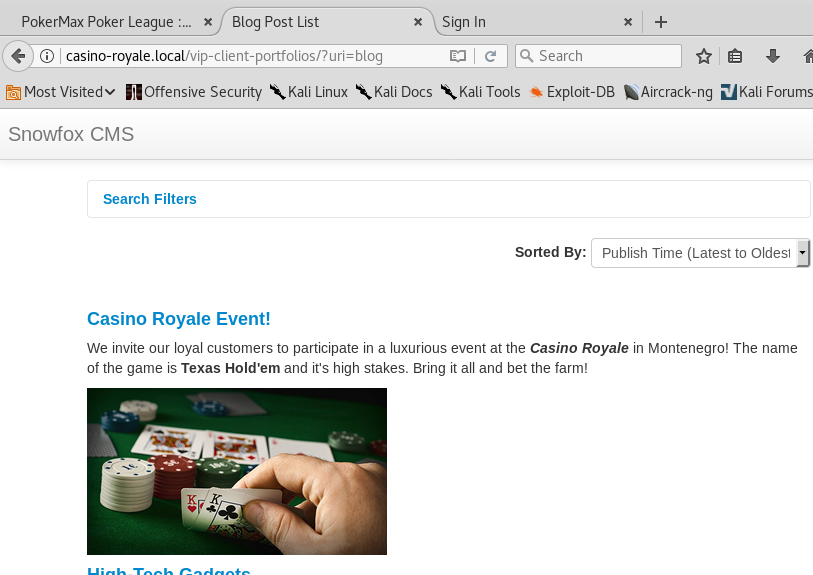Viewport: 813px width, 575px height.
Task: Open Kali Docs bookmark
Action: tap(394, 92)
